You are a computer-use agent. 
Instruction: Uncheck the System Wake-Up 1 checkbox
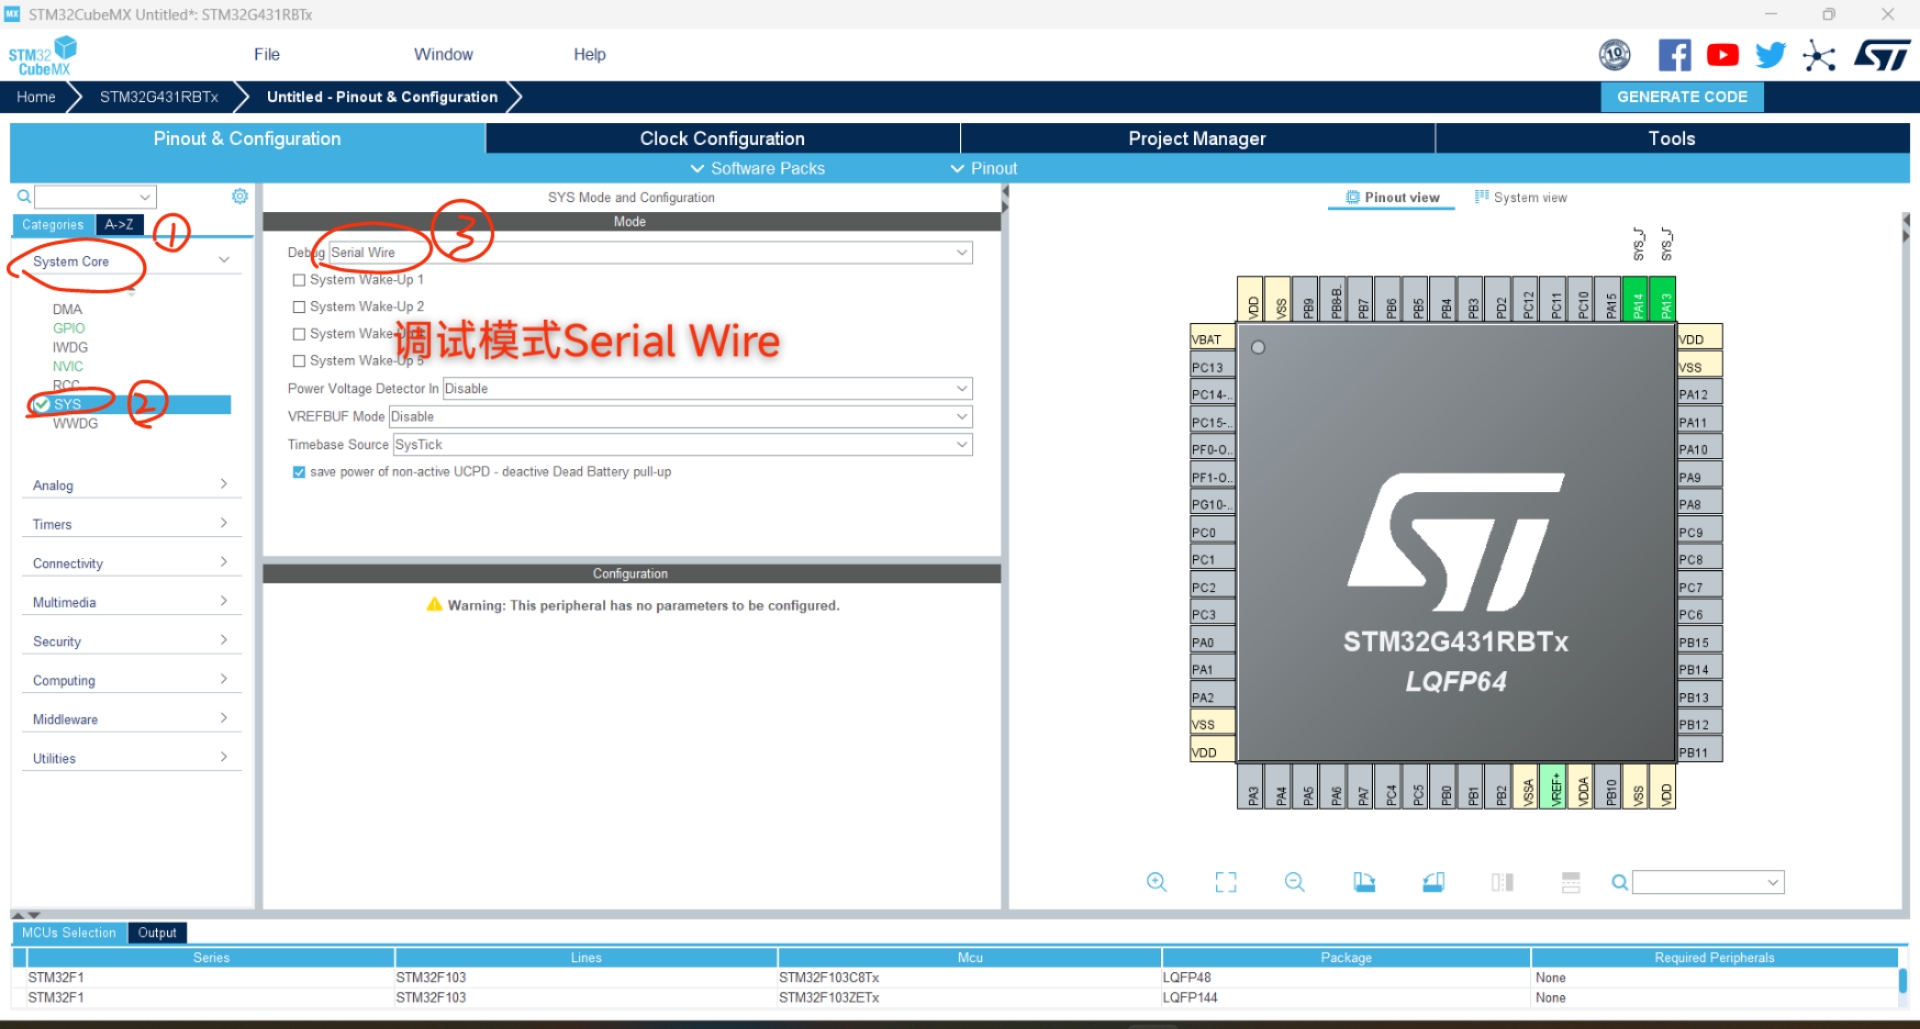pos(299,280)
